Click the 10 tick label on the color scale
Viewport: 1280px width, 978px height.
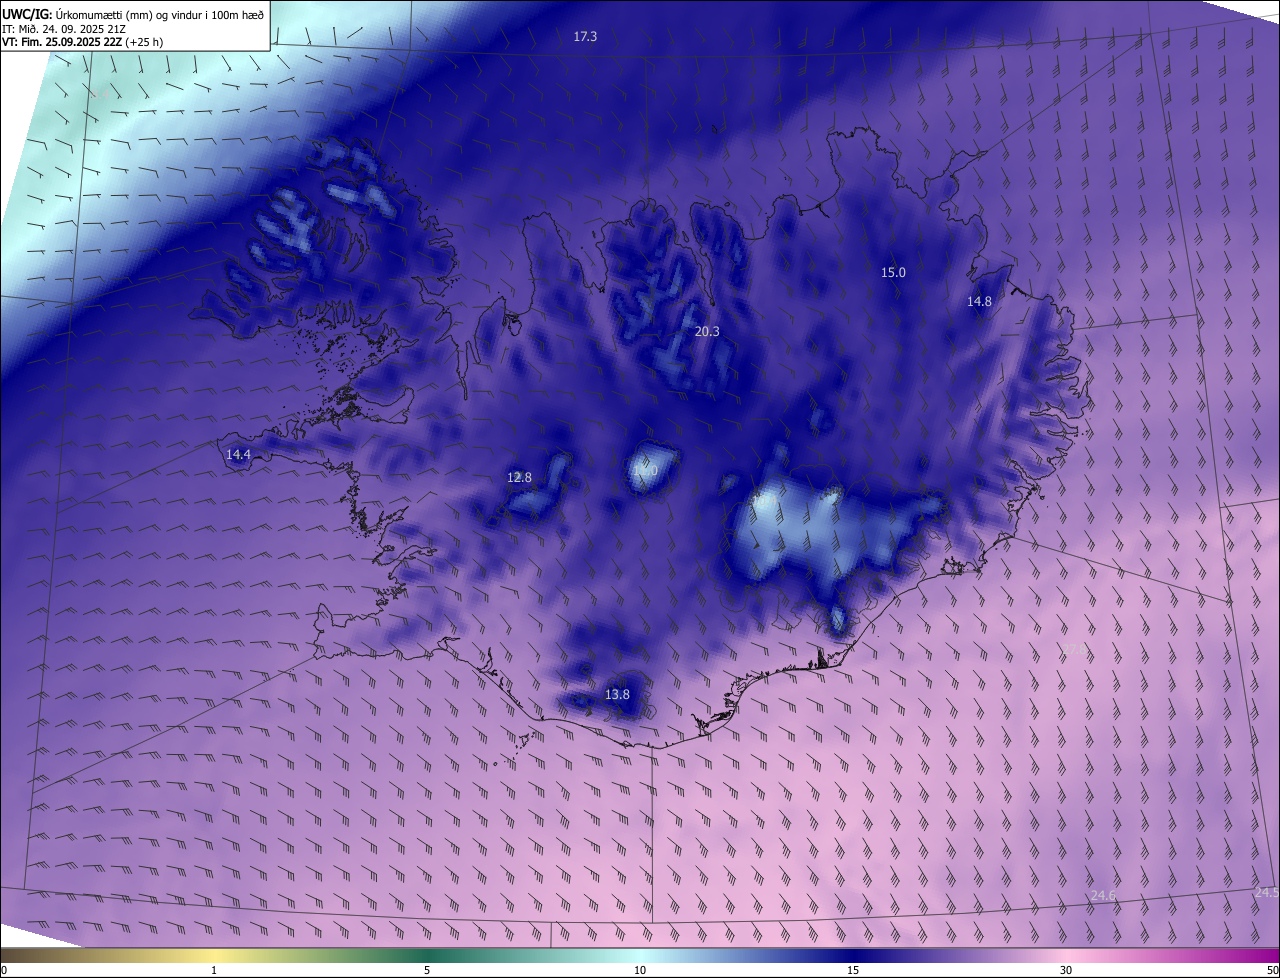click(640, 970)
